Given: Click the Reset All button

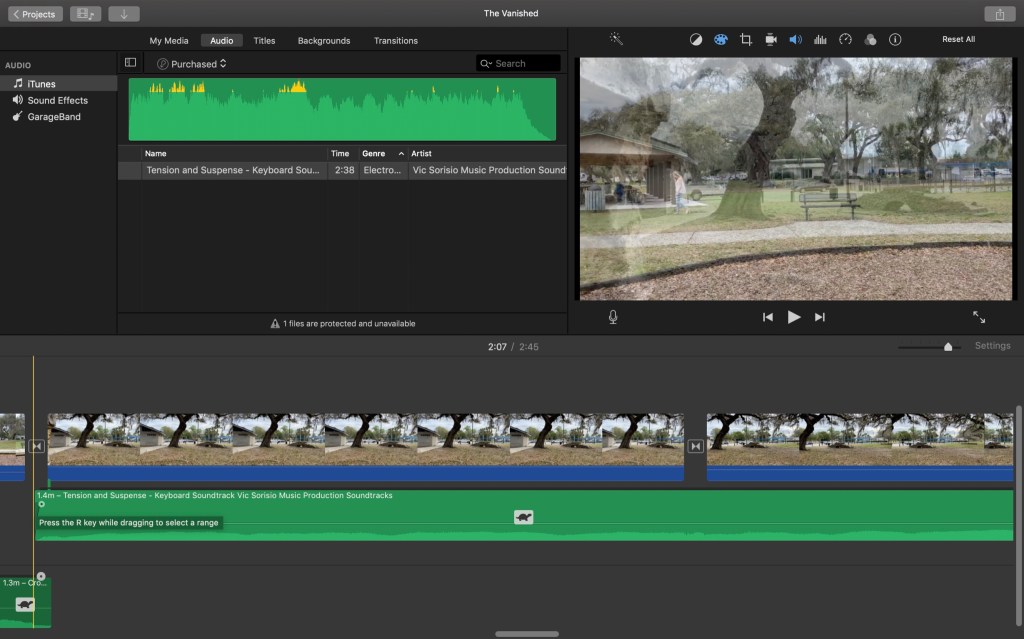Looking at the screenshot, I should 958,40.
